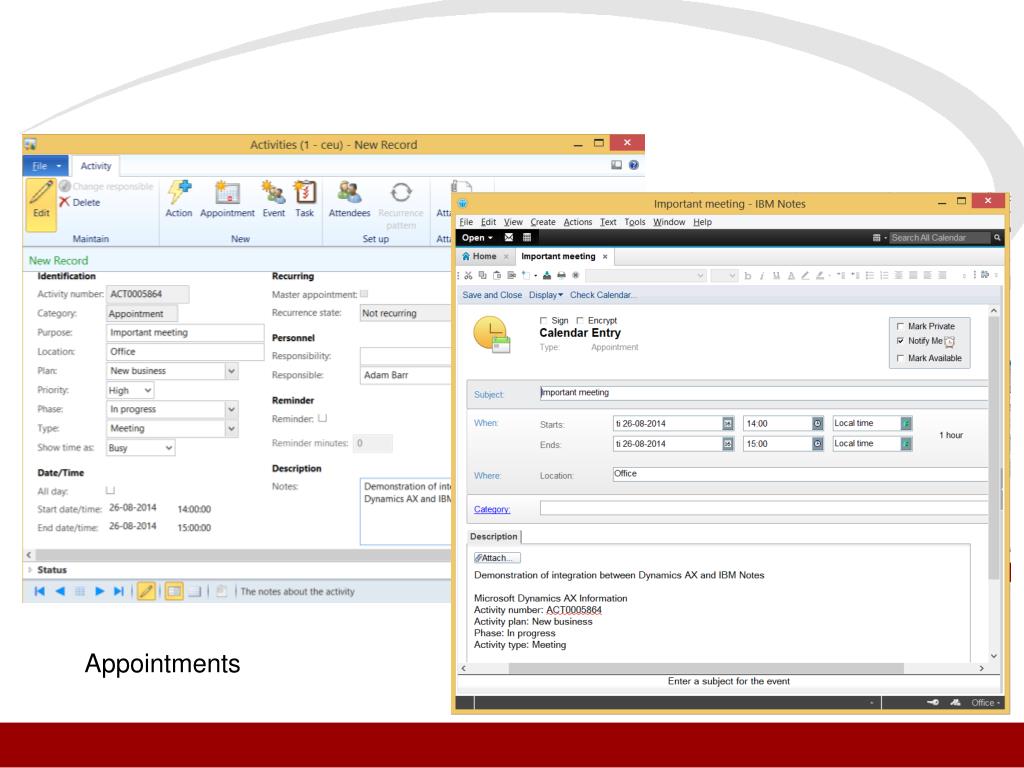Check the Encrypt checkbox

pos(580,321)
